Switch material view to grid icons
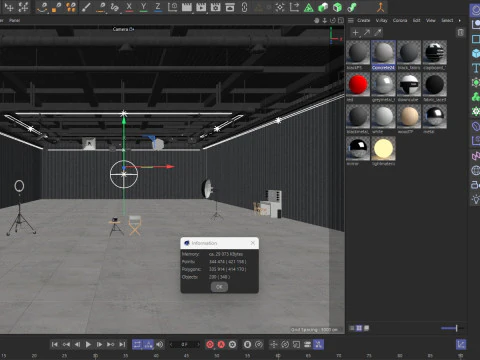The height and width of the screenshot is (360, 480). pyautogui.click(x=359, y=328)
